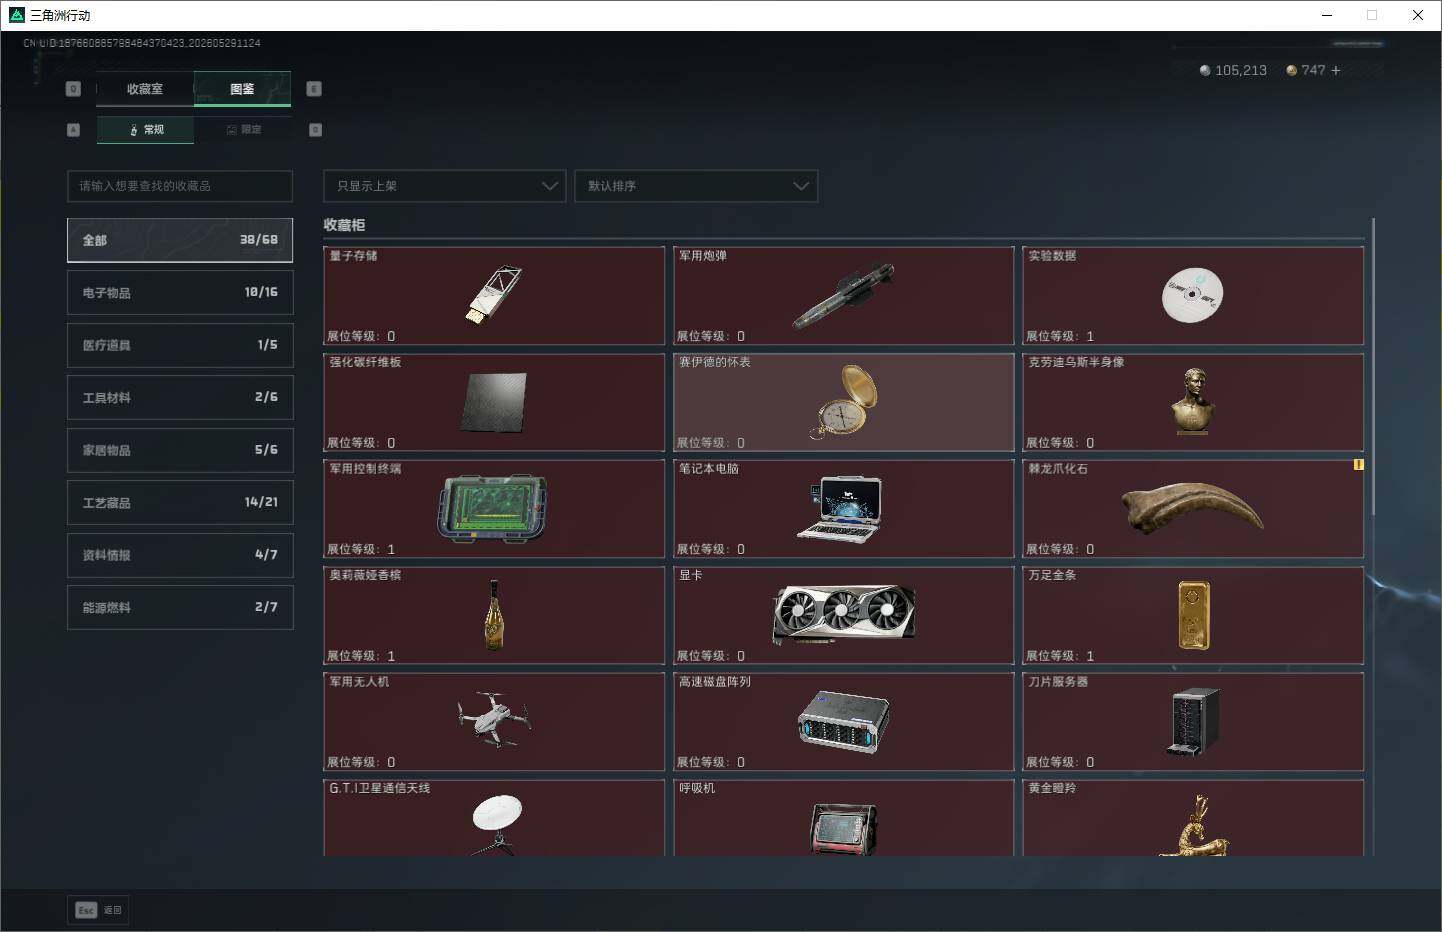The width and height of the screenshot is (1442, 932).
Task: Click the 高速磁盘阵列 icon
Action: (844, 721)
